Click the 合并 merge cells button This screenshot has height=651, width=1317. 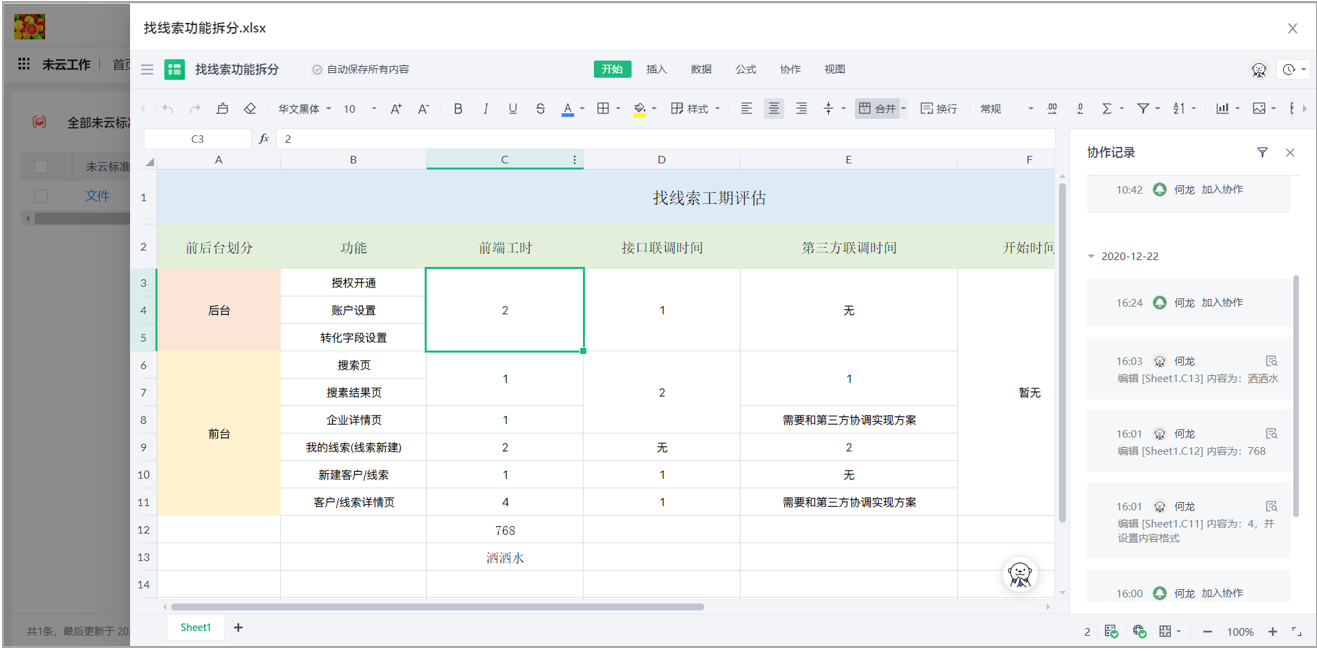point(878,109)
